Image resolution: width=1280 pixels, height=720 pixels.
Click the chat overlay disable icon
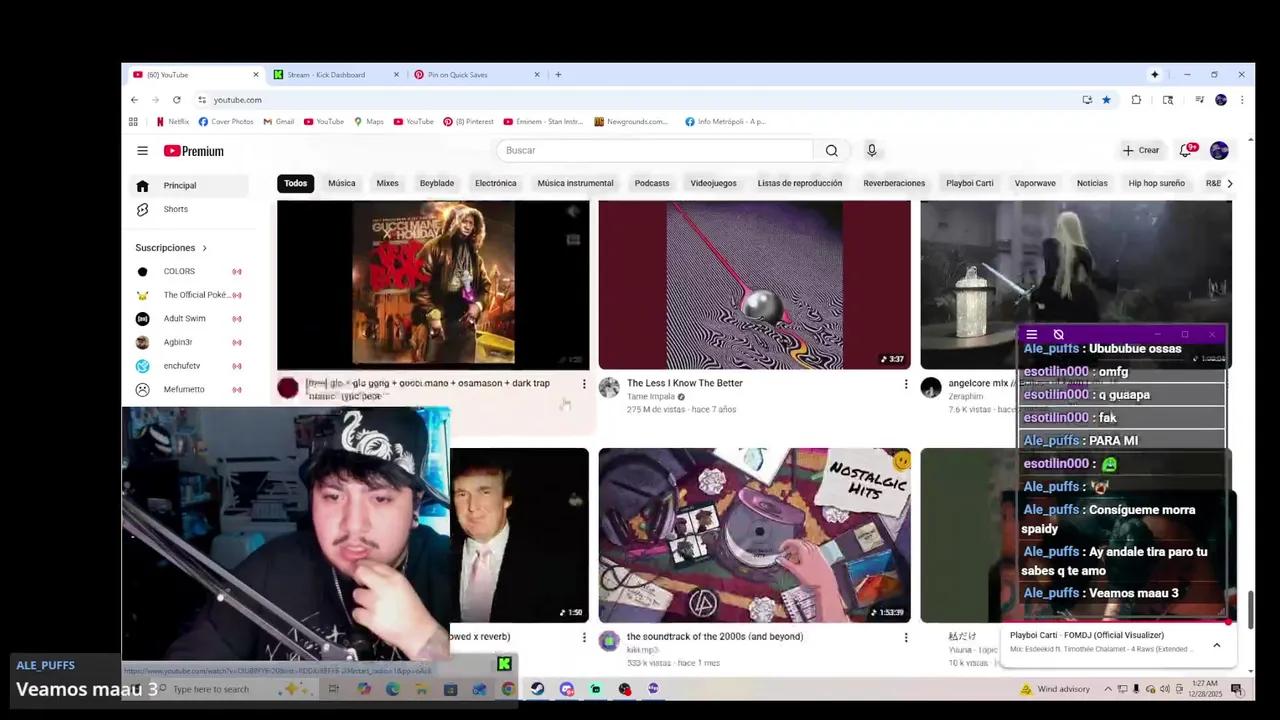point(1058,335)
